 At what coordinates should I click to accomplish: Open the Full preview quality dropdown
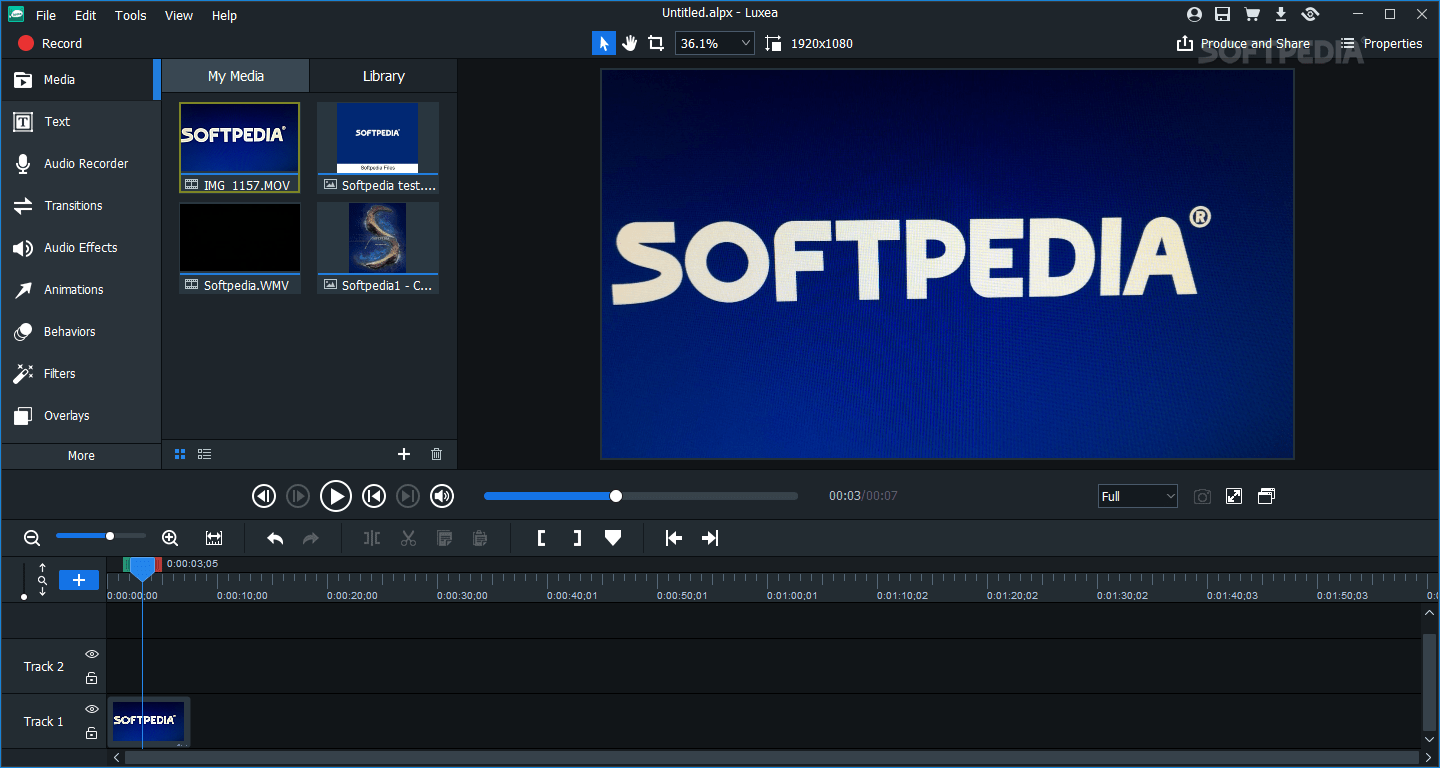pyautogui.click(x=1138, y=496)
